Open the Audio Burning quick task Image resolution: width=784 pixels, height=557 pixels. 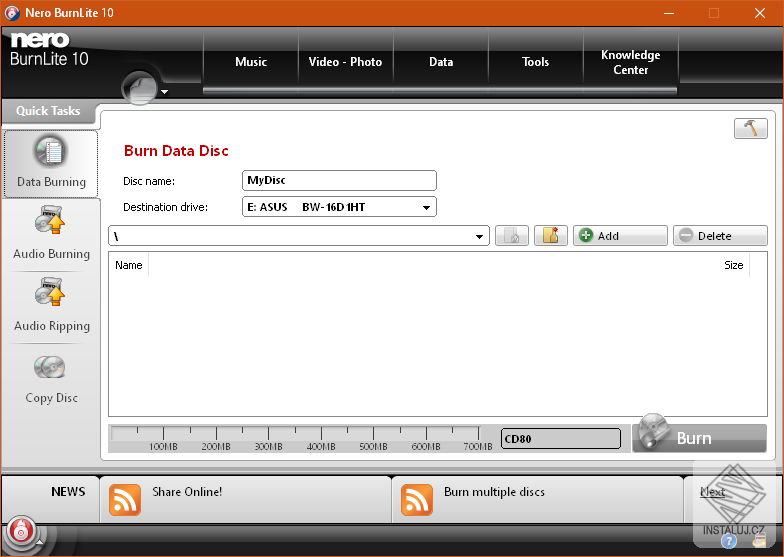pyautogui.click(x=51, y=234)
